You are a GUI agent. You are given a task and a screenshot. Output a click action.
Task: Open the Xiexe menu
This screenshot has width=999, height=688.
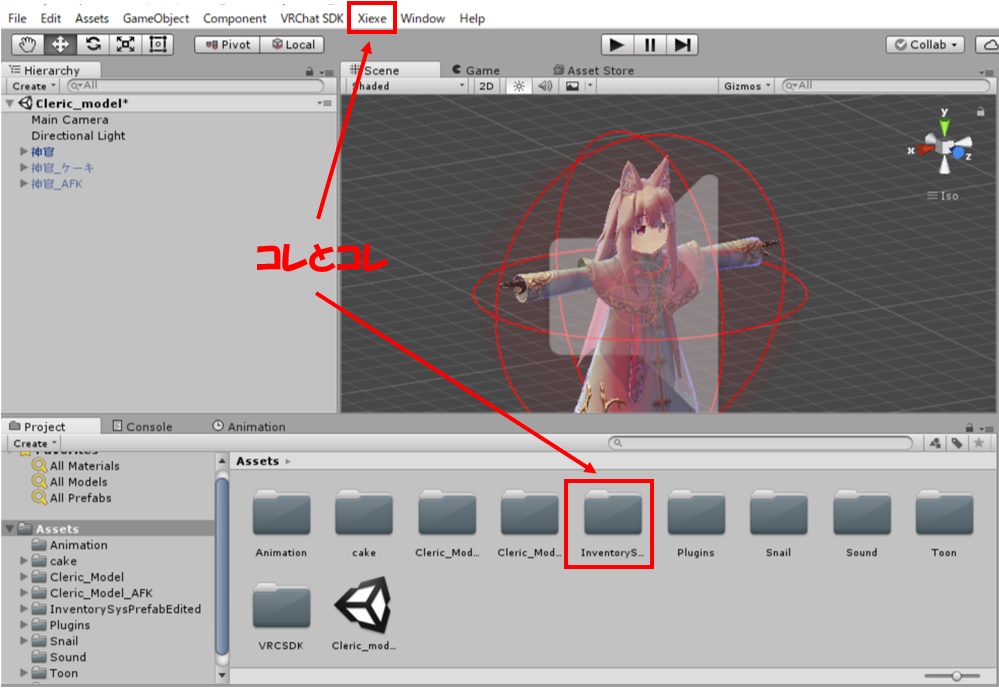372,18
